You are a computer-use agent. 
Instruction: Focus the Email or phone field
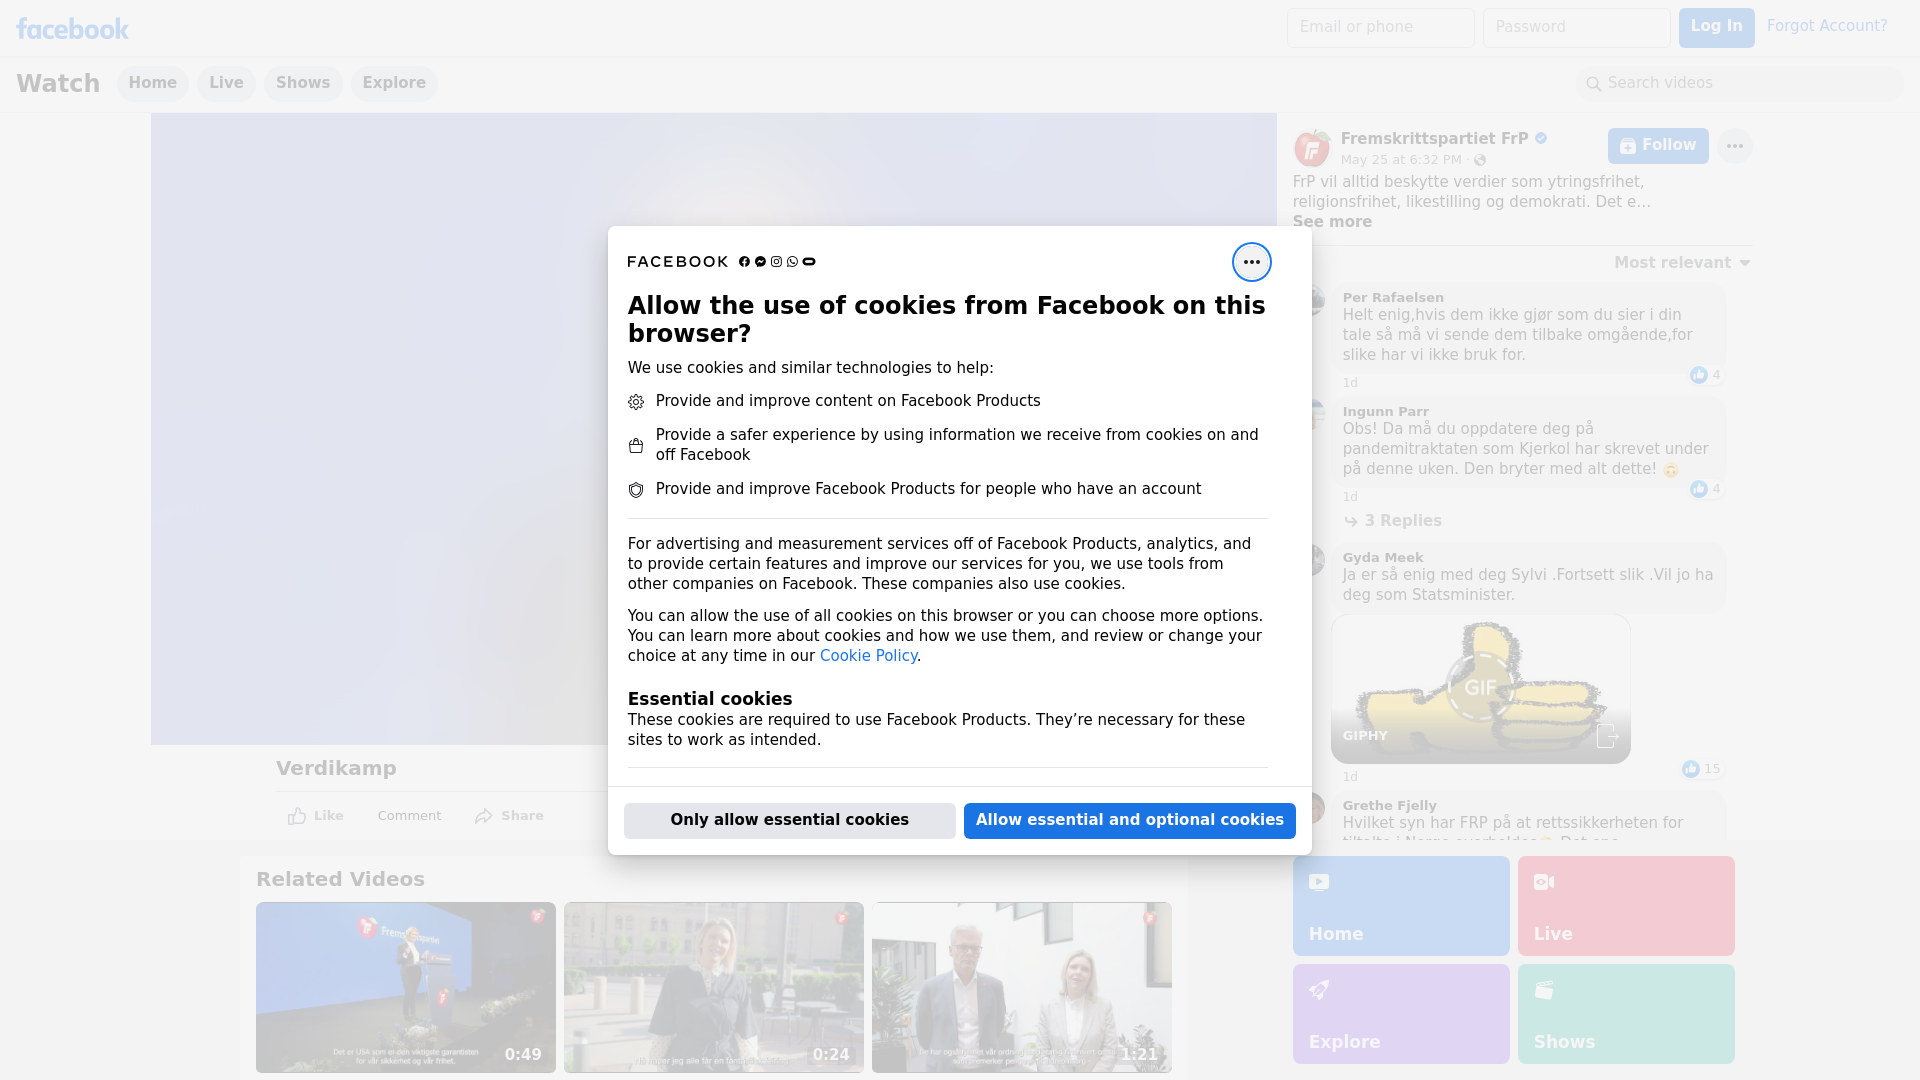[1380, 27]
